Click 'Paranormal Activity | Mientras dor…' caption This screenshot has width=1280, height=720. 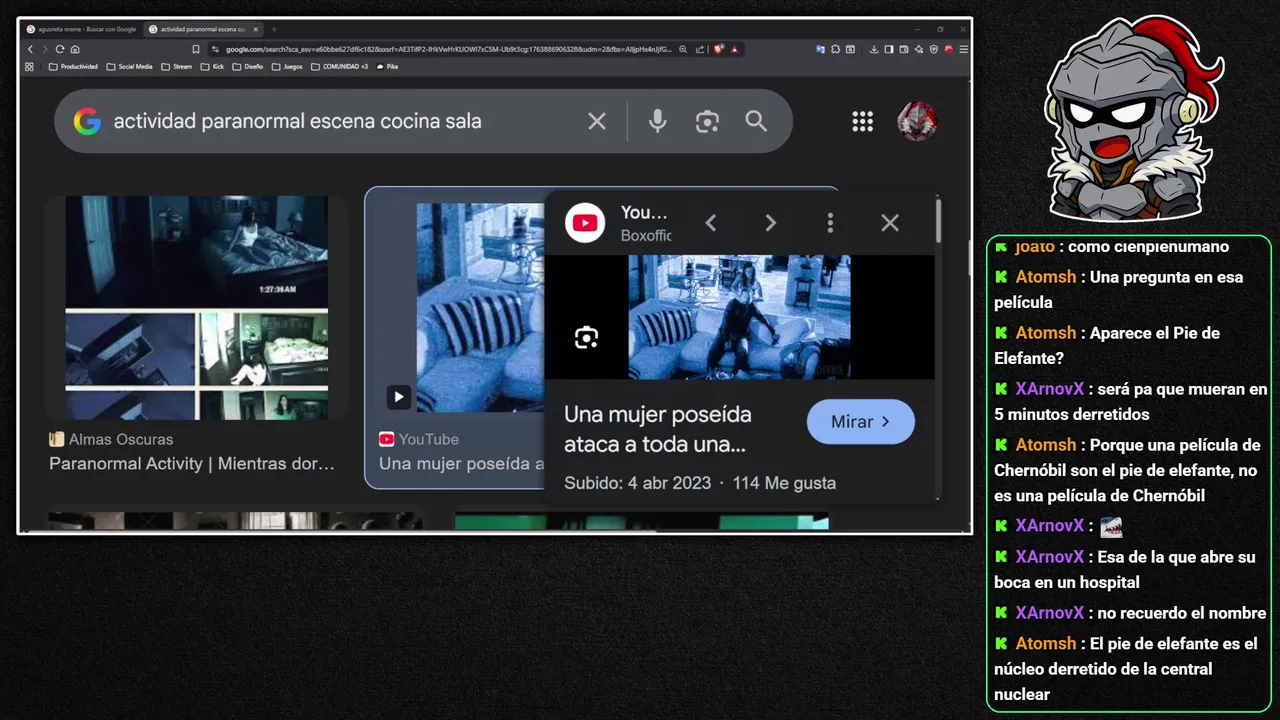coord(192,464)
